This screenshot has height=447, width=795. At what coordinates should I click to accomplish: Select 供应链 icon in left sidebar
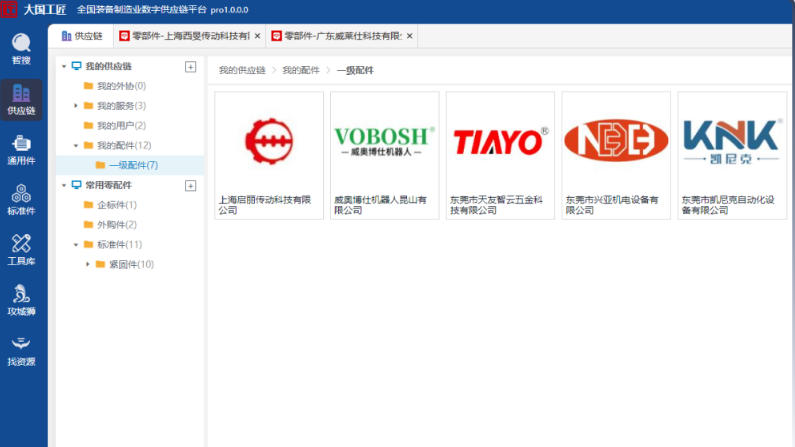[21, 98]
